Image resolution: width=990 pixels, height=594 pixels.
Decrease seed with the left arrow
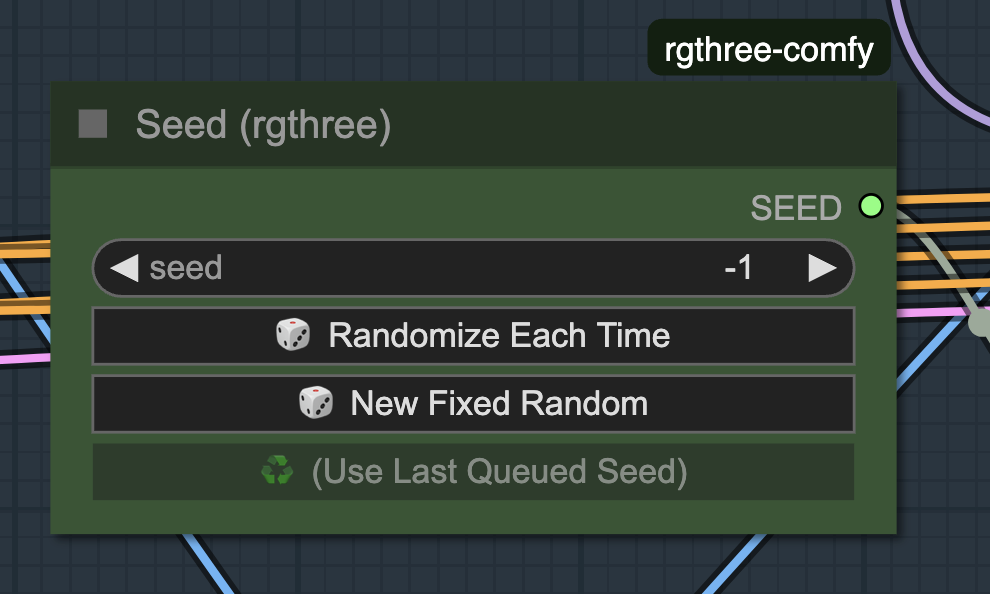click(124, 268)
